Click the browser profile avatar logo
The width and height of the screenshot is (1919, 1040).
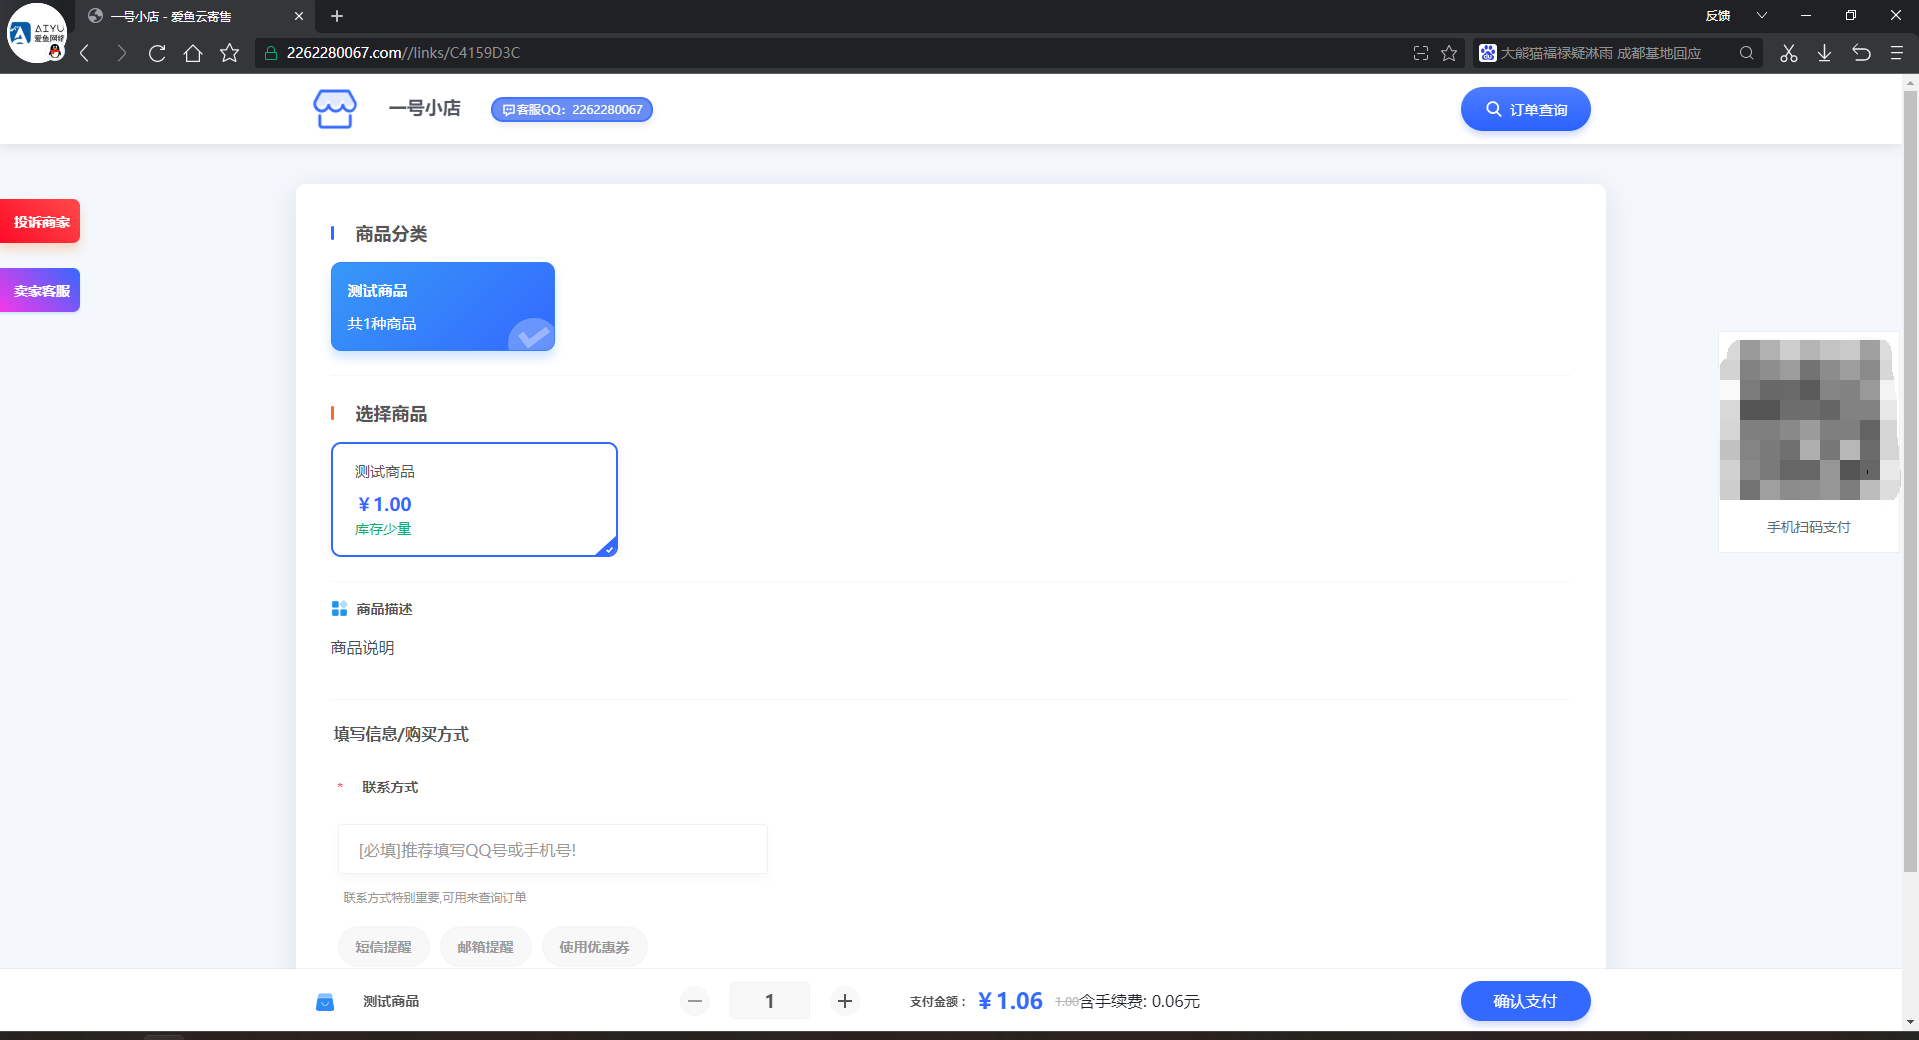[37, 33]
